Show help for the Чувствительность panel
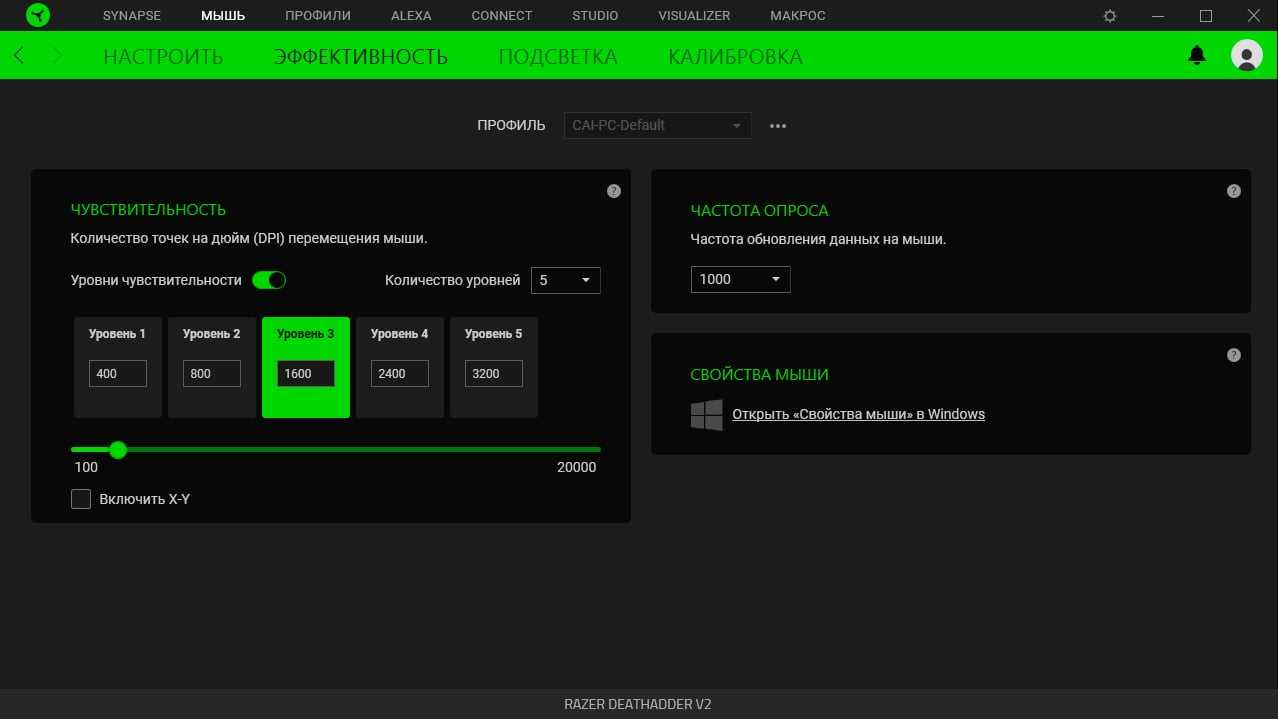The image size is (1278, 723). click(x=614, y=191)
